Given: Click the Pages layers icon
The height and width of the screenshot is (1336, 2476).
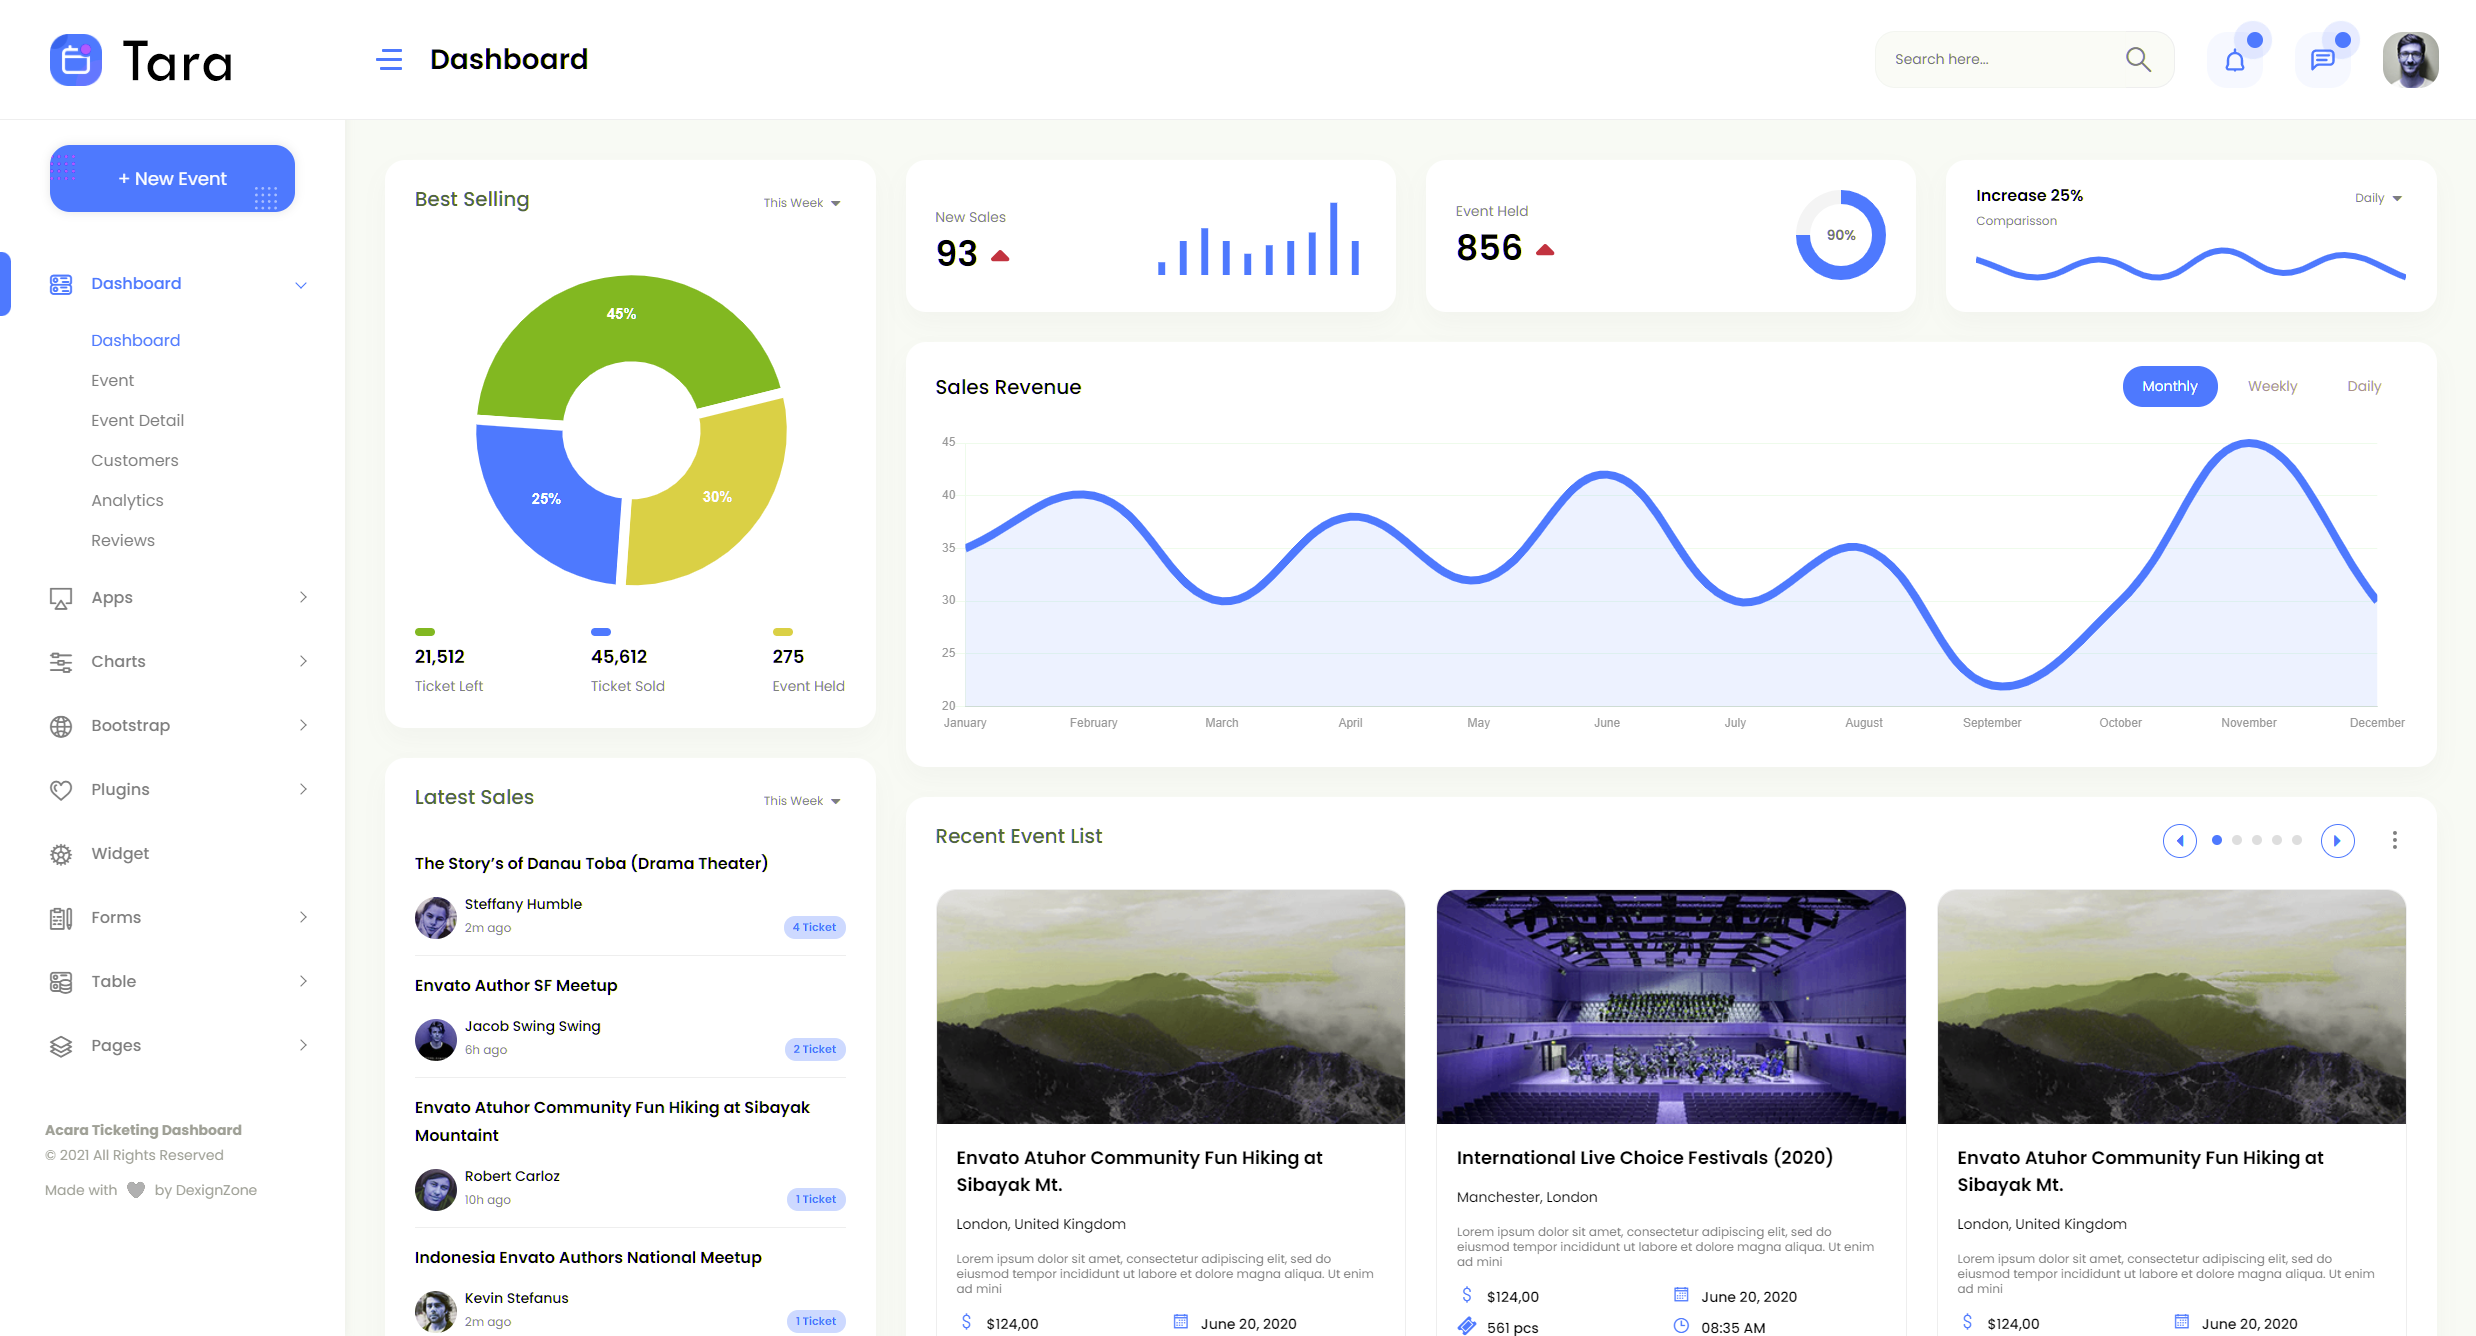Looking at the screenshot, I should tap(61, 1046).
